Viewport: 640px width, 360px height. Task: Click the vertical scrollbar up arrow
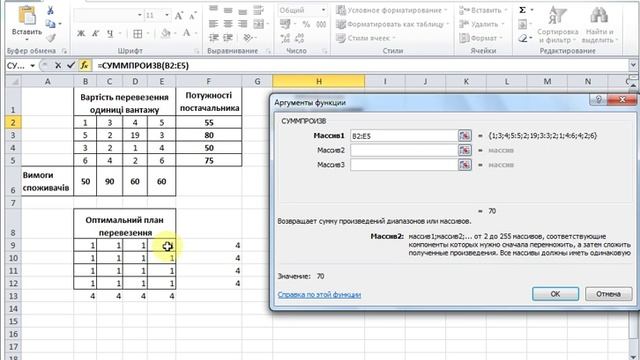click(633, 84)
